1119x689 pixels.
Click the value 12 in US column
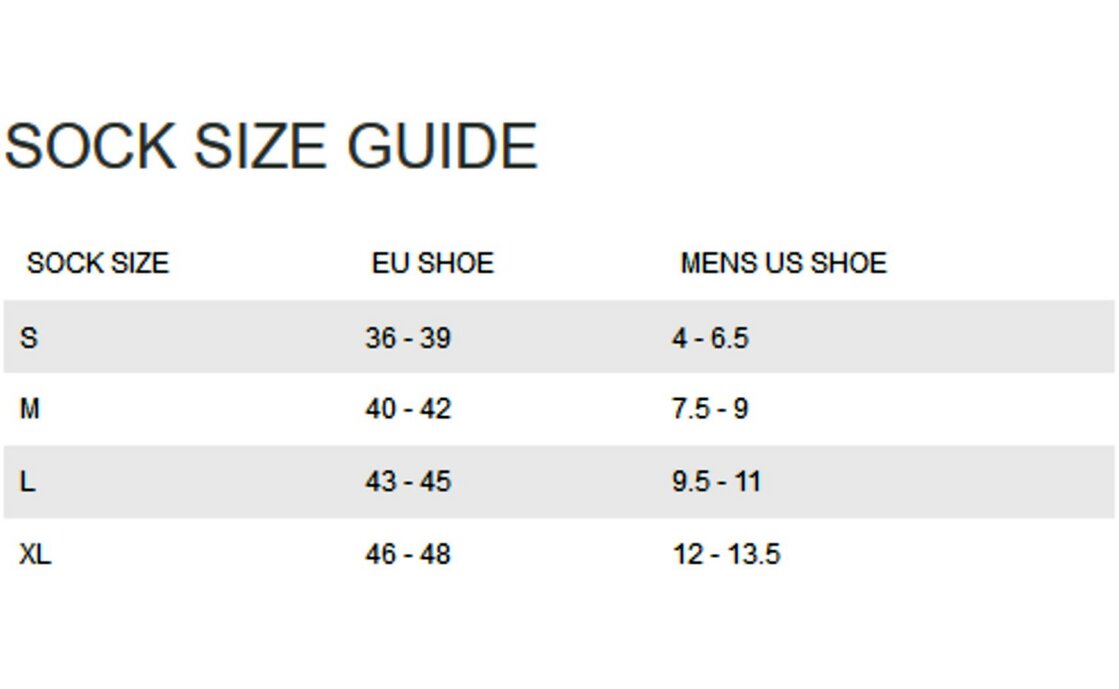click(688, 554)
